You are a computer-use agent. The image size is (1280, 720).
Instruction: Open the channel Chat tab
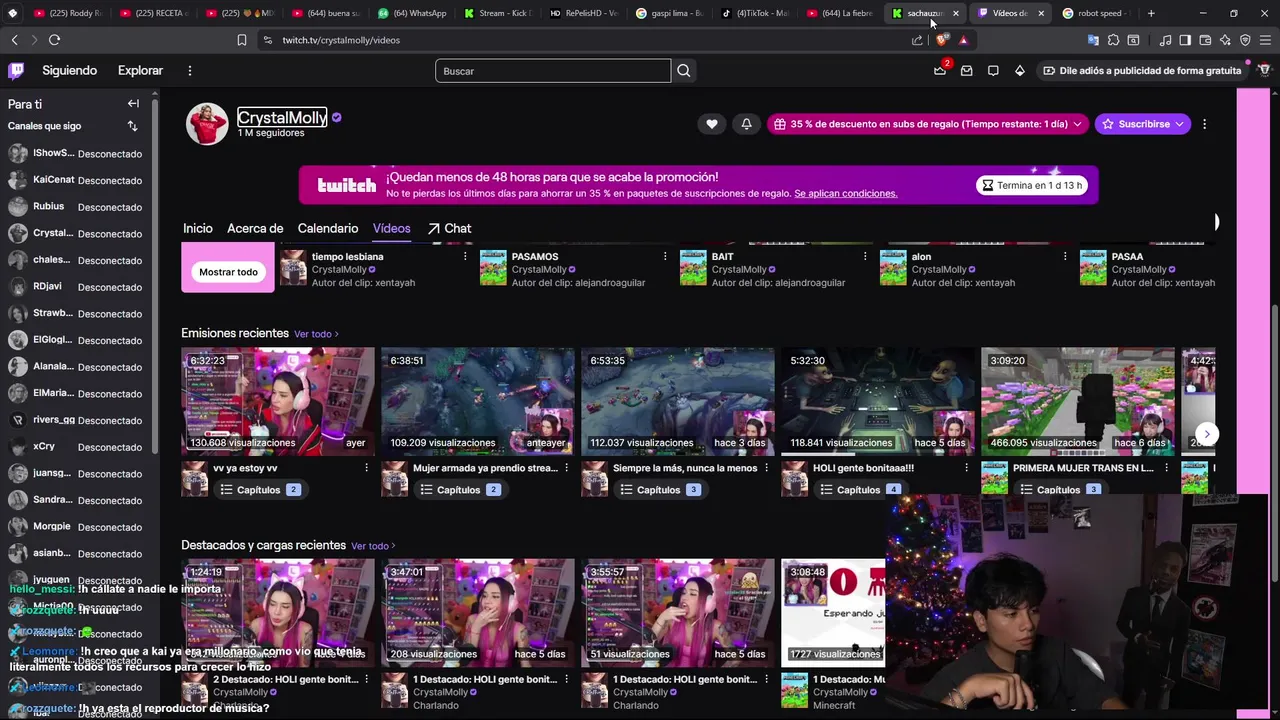449,228
